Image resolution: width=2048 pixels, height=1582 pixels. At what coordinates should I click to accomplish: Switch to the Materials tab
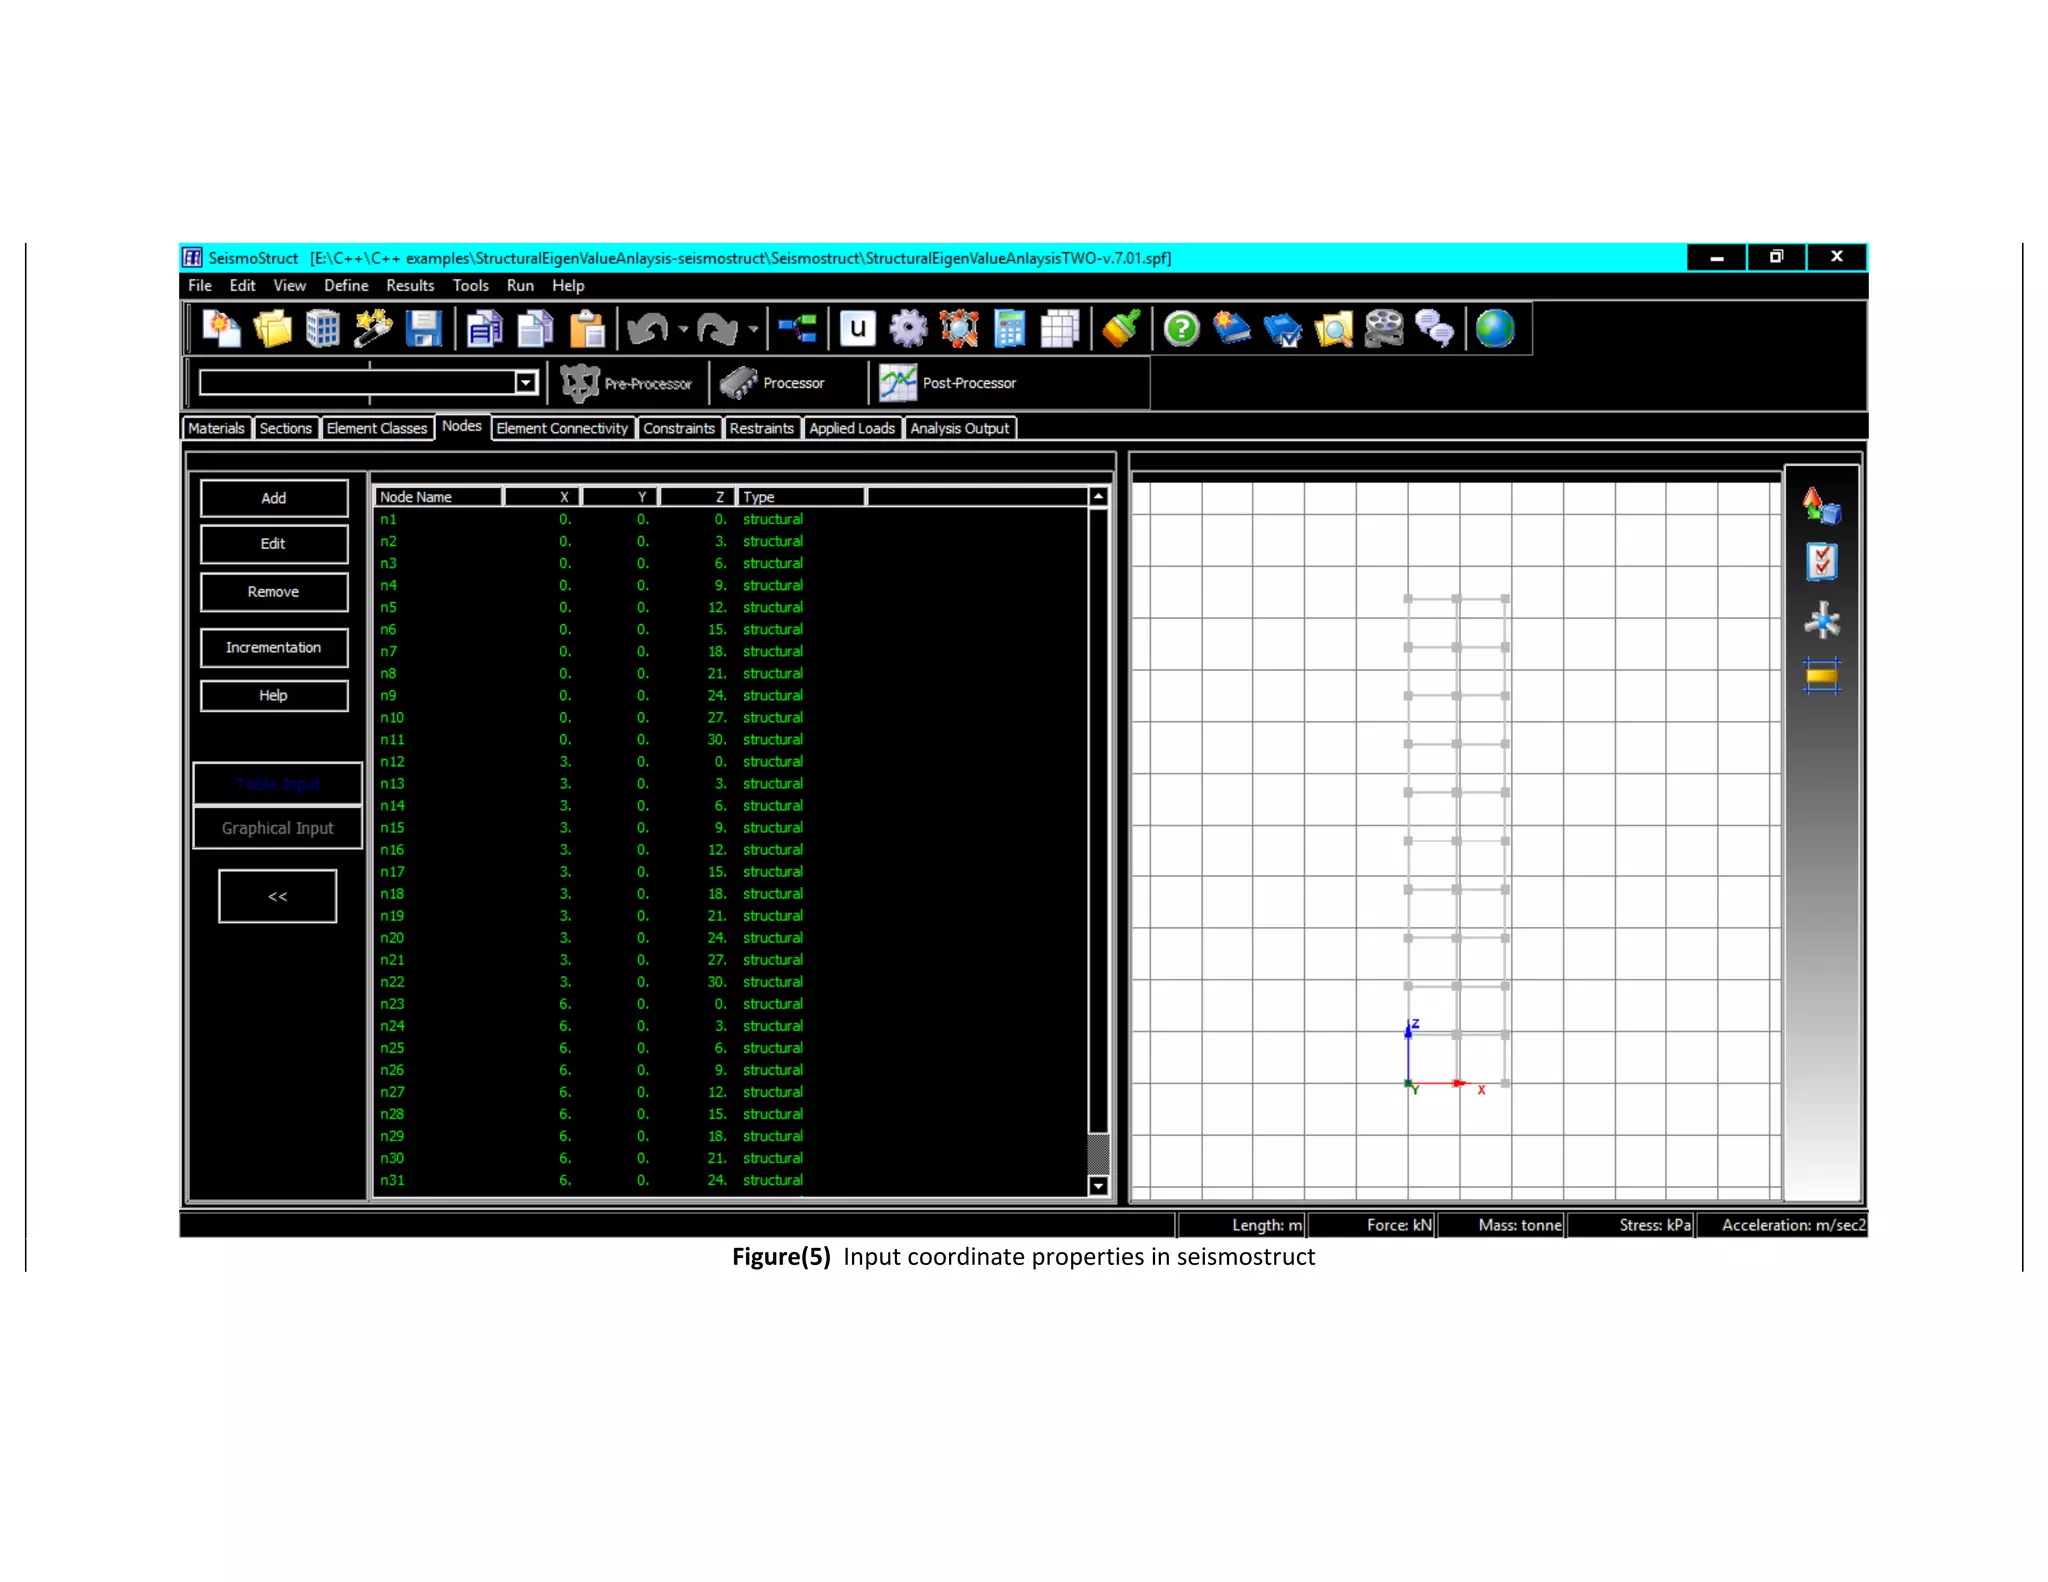[x=216, y=428]
